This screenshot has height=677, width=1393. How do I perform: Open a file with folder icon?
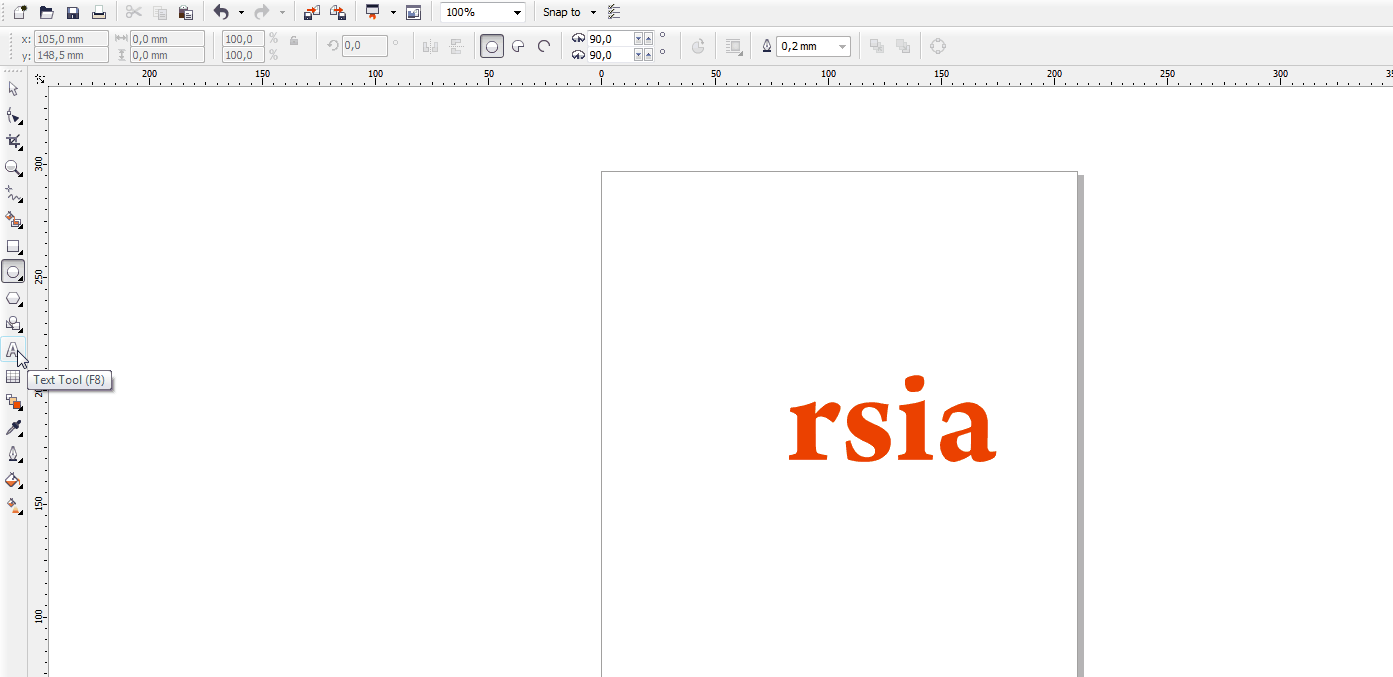click(46, 12)
